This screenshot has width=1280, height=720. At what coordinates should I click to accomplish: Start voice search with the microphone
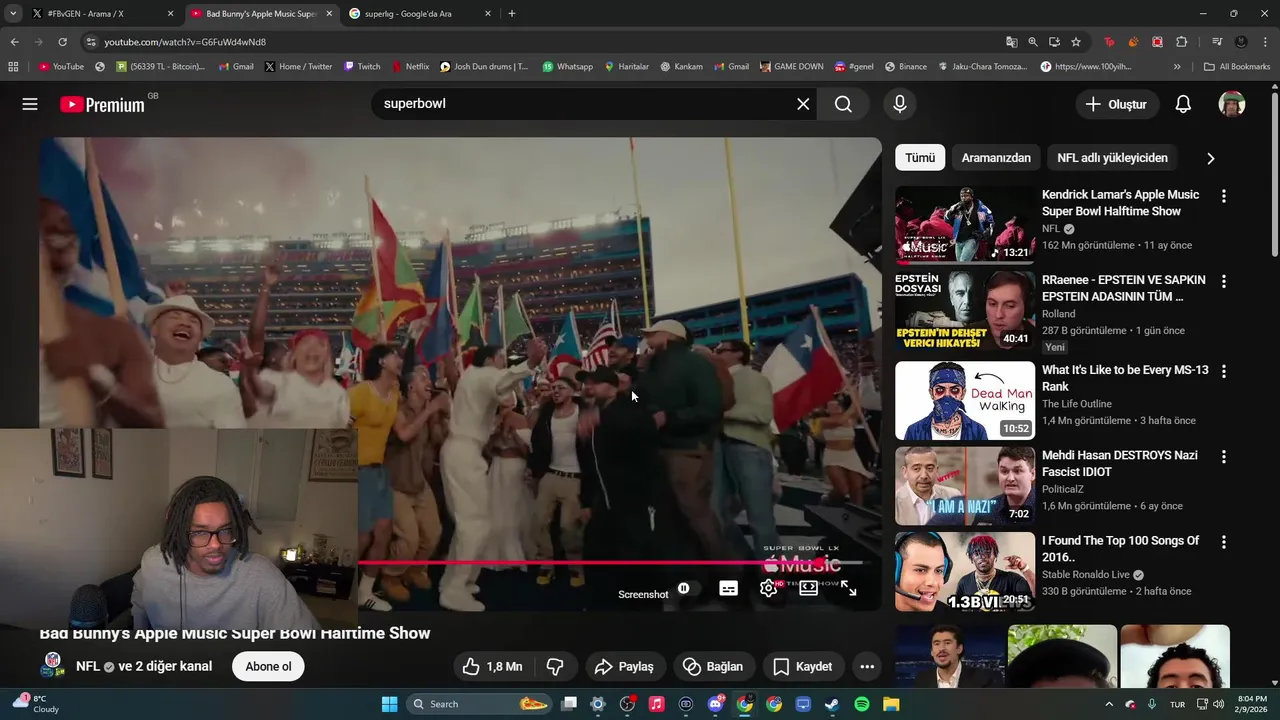tap(900, 104)
